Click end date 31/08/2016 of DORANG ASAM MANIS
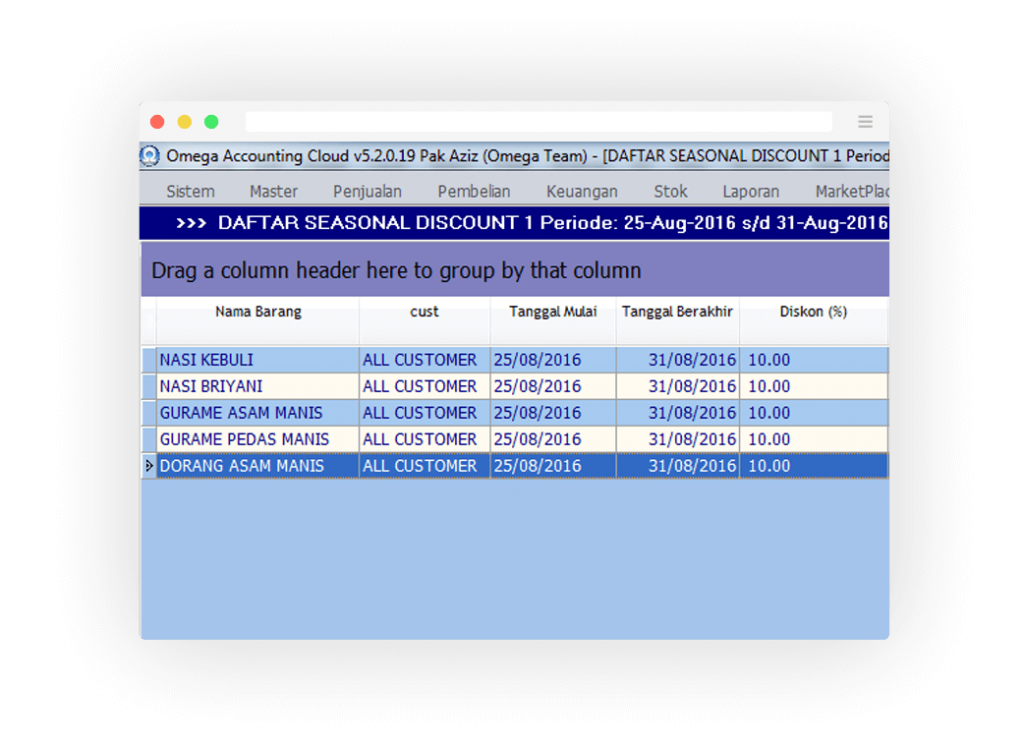Viewport: 1024px width, 747px height. click(x=678, y=466)
